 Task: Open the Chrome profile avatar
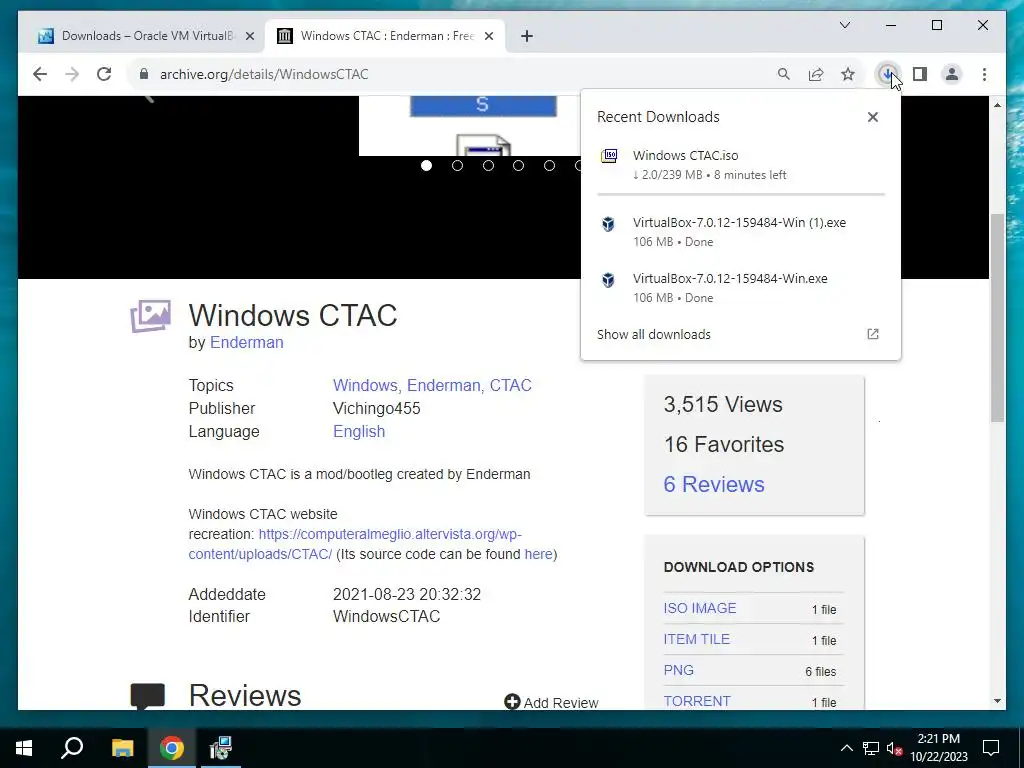pyautogui.click(x=952, y=74)
